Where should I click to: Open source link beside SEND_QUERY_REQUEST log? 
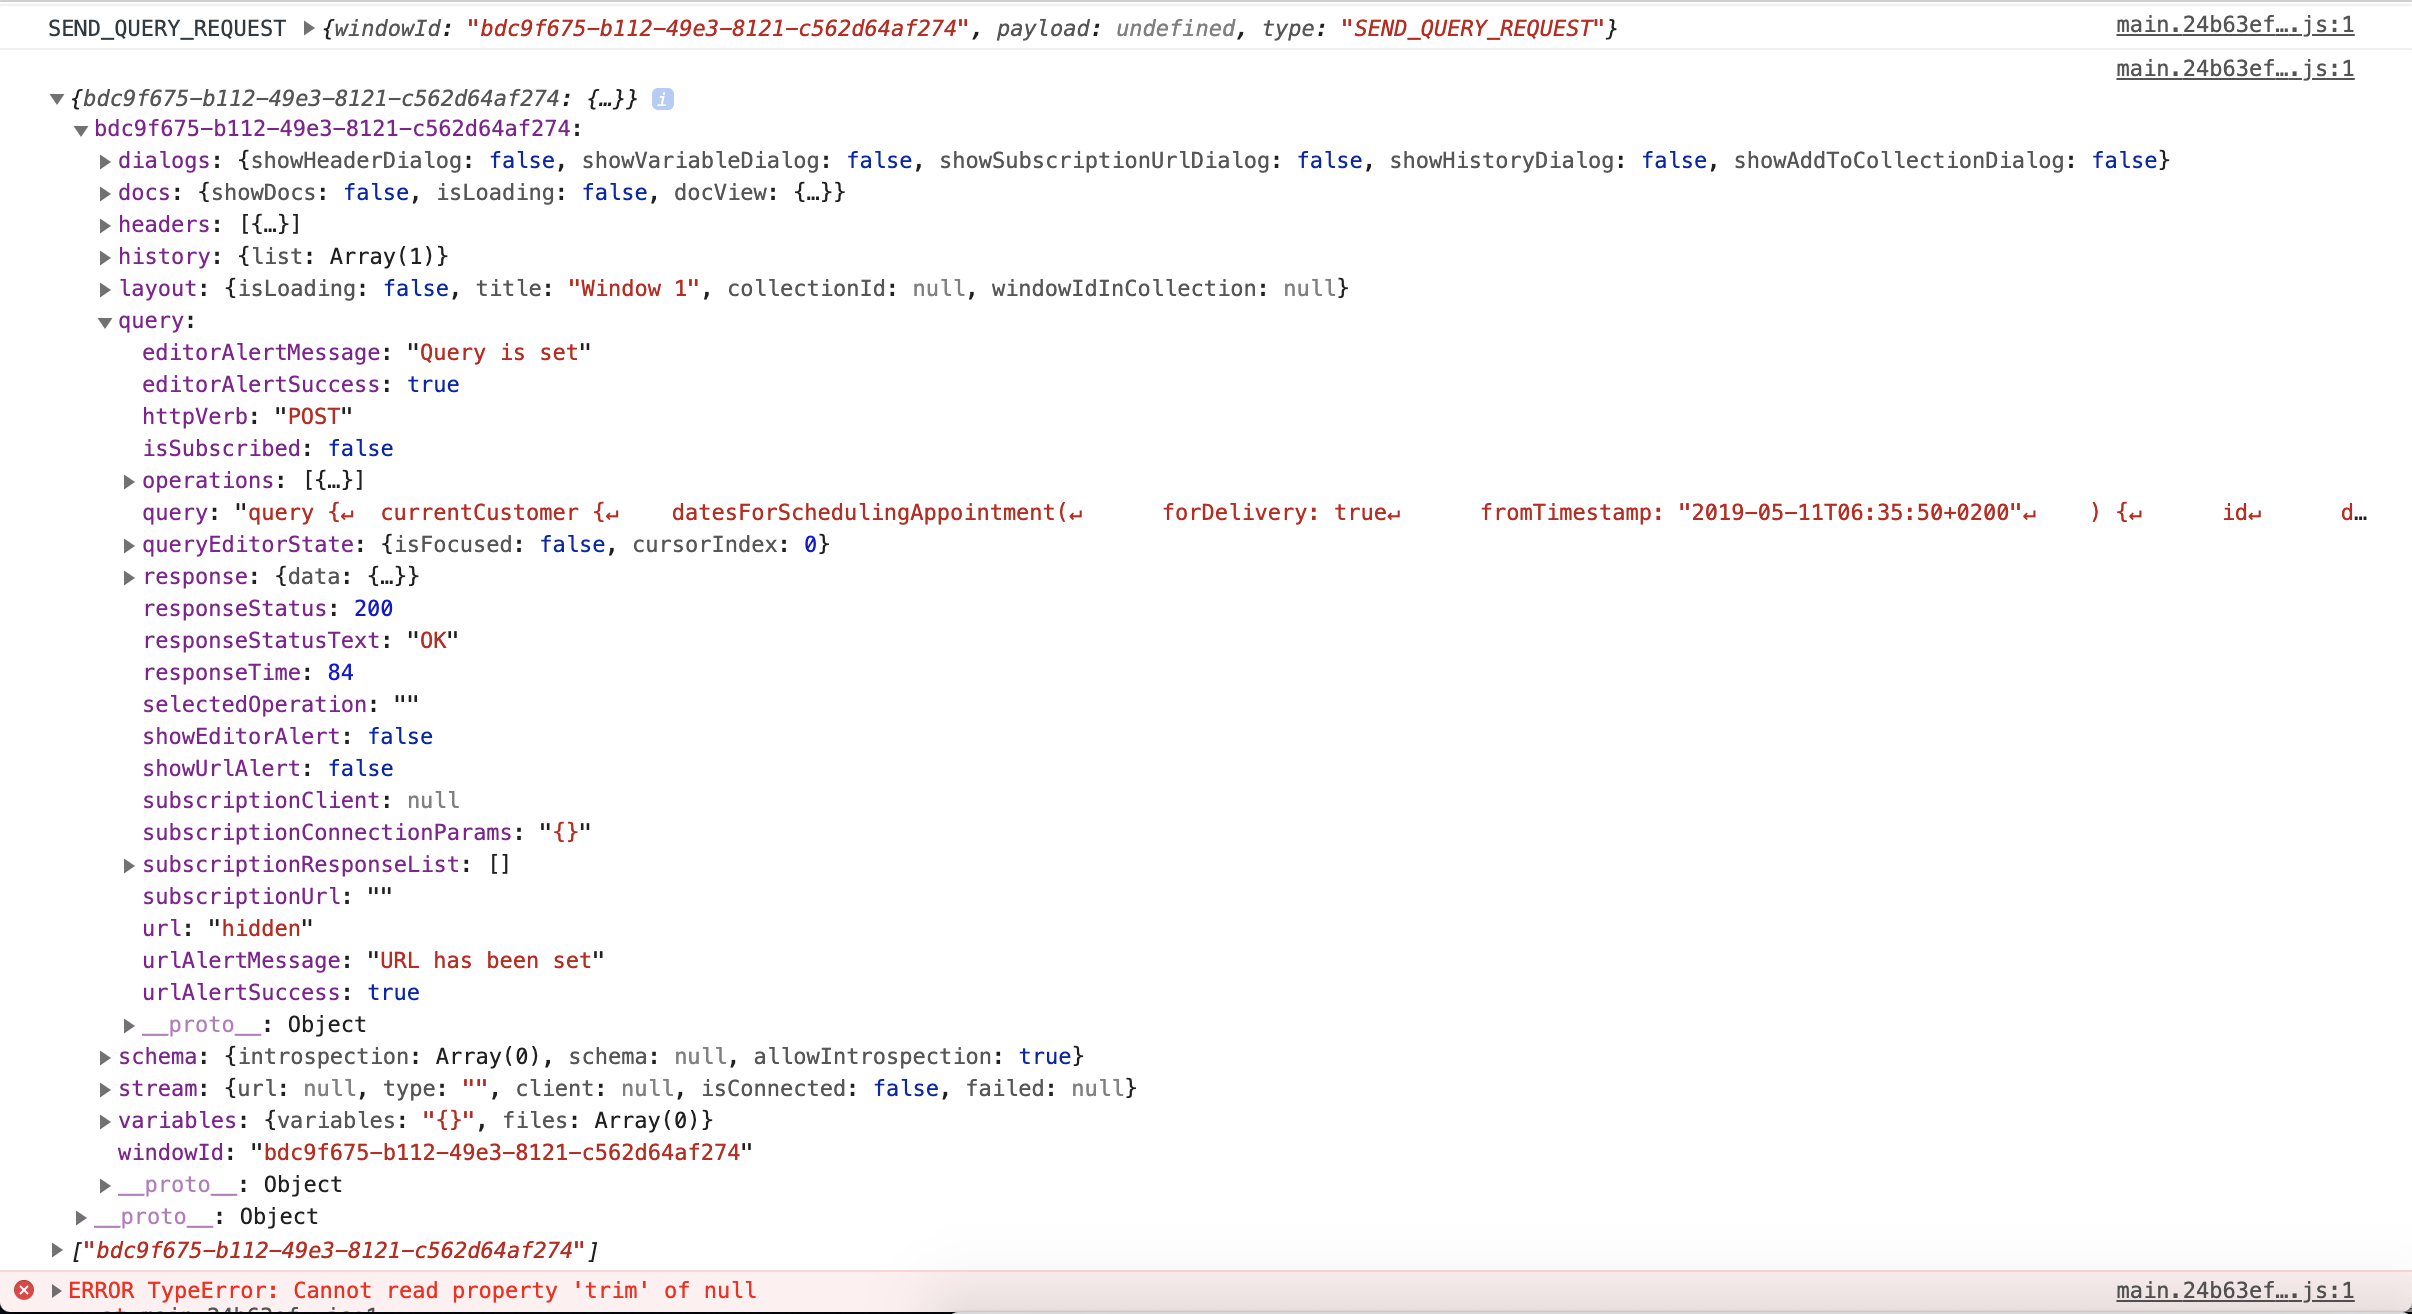(x=2235, y=25)
